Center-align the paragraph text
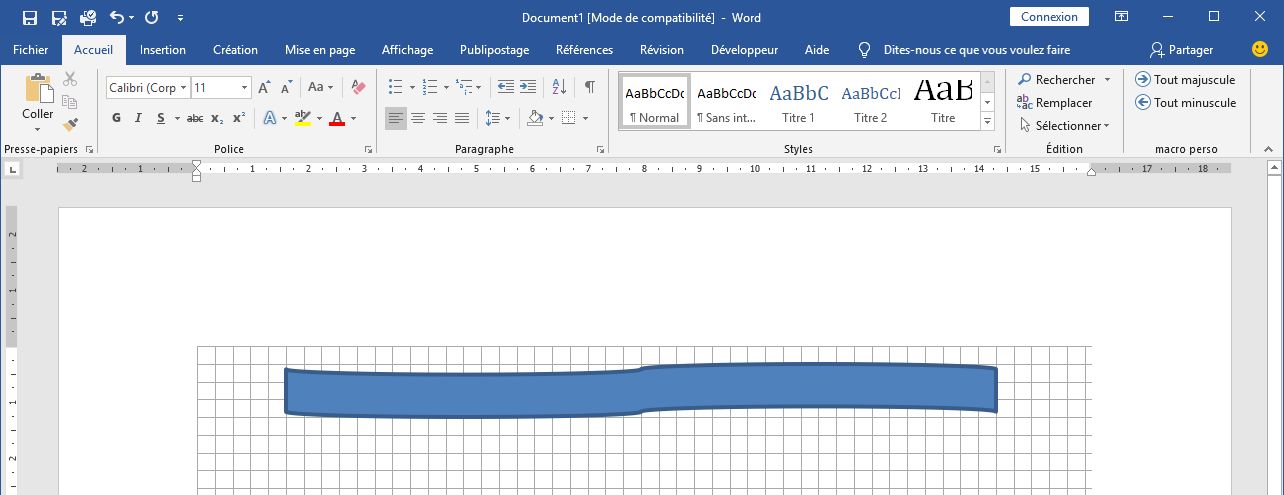Screen dimensions: 1284x495 click(x=418, y=118)
